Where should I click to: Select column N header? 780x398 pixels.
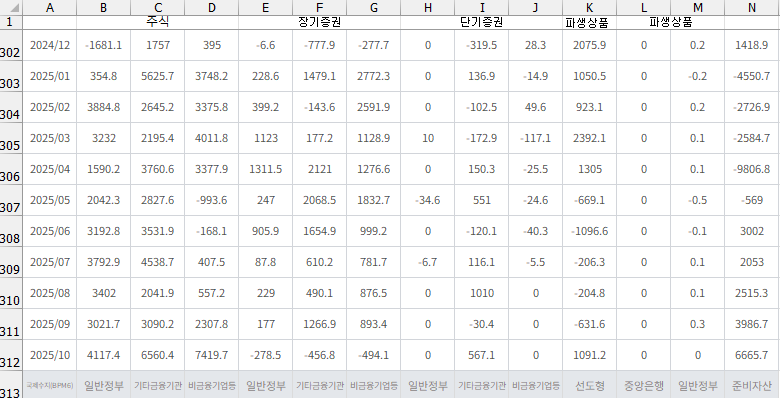(x=752, y=7)
